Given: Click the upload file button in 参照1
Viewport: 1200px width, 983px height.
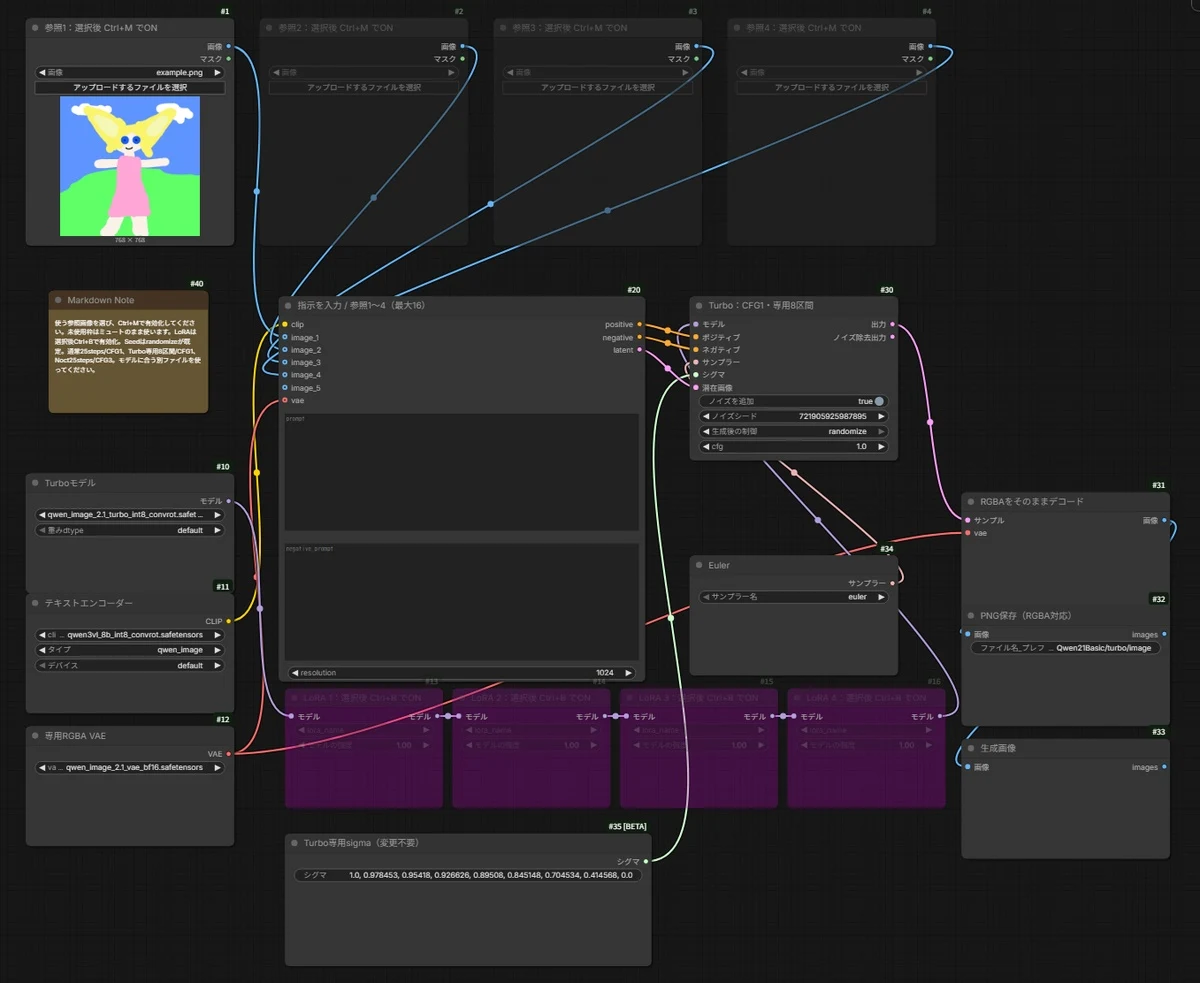Looking at the screenshot, I should click(x=130, y=88).
